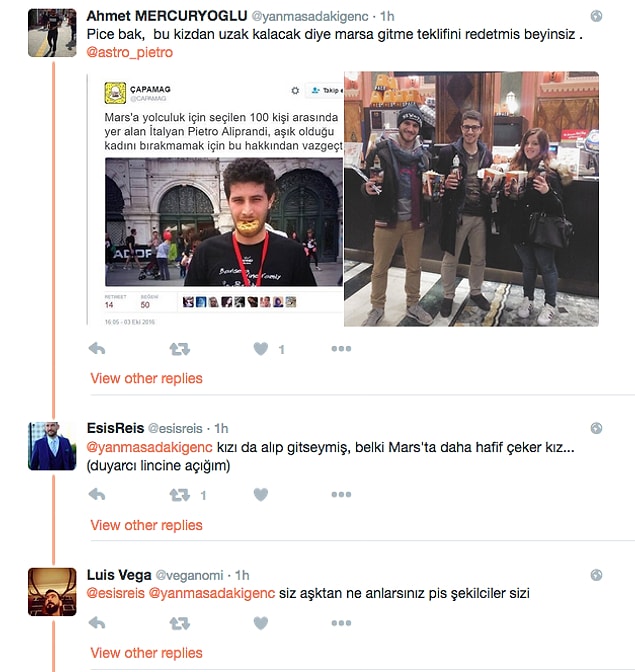Open more options on Luis Vega's tweet
Screen dimensions: 635x672
[341, 623]
